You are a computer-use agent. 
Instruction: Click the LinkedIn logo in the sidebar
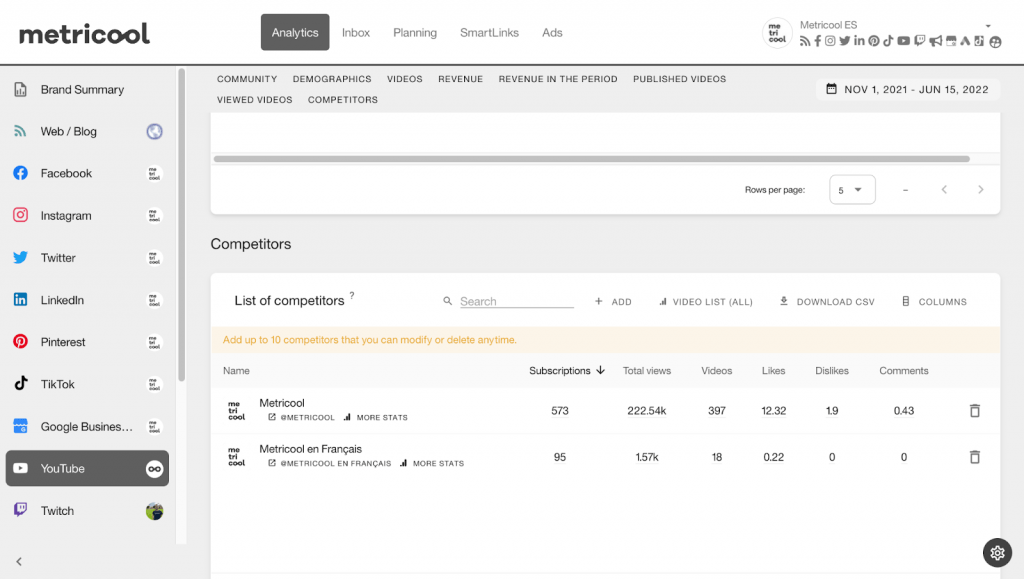point(20,300)
